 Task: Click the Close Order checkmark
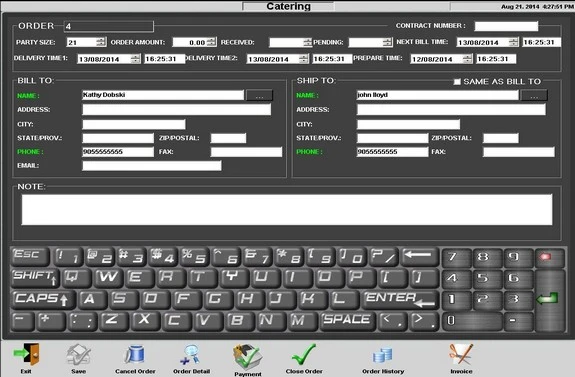point(304,355)
